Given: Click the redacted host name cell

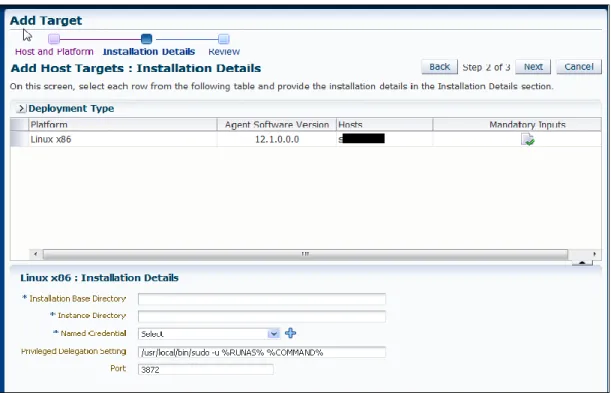Looking at the screenshot, I should point(385,139).
